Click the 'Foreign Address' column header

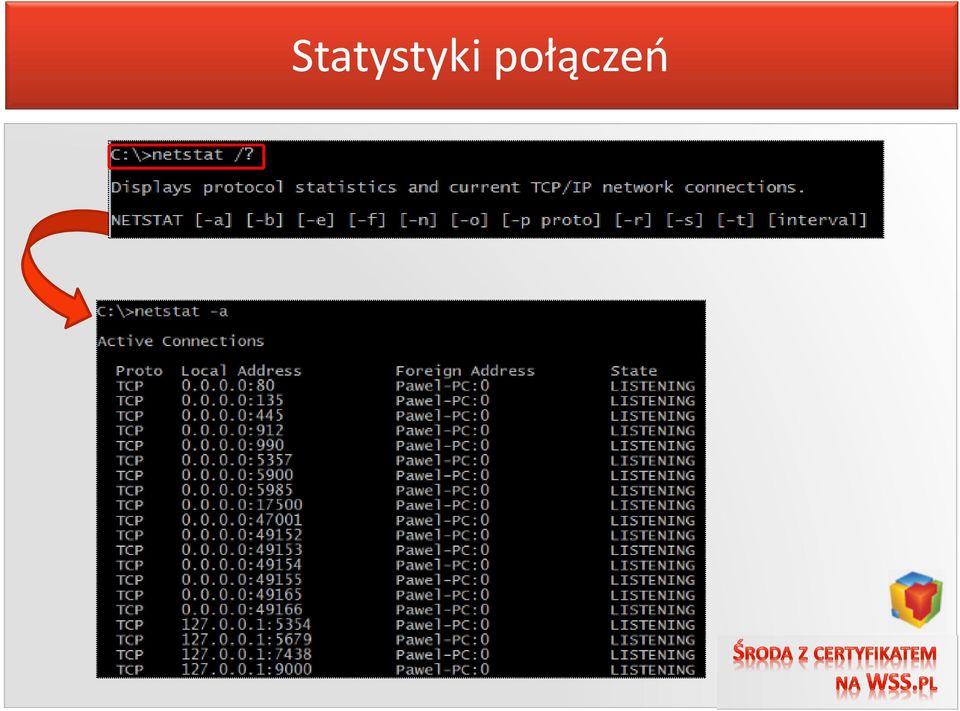pos(465,371)
